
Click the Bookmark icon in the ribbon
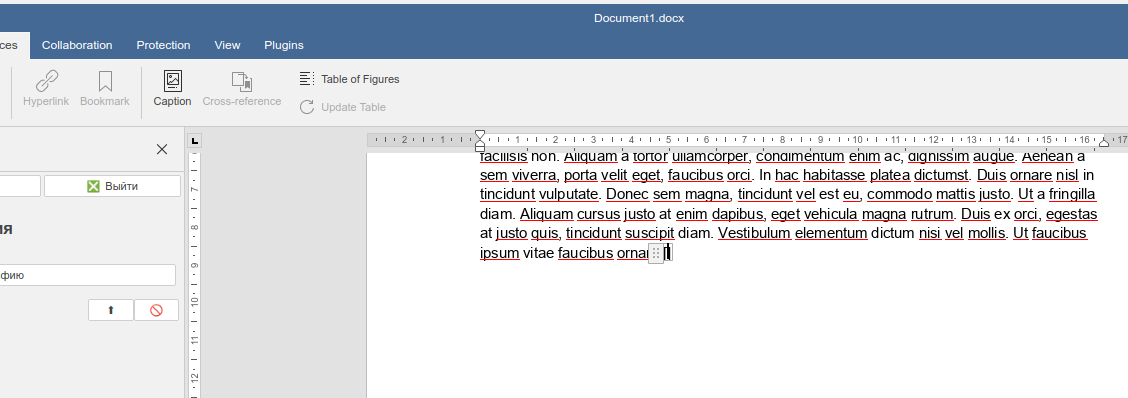pos(105,80)
